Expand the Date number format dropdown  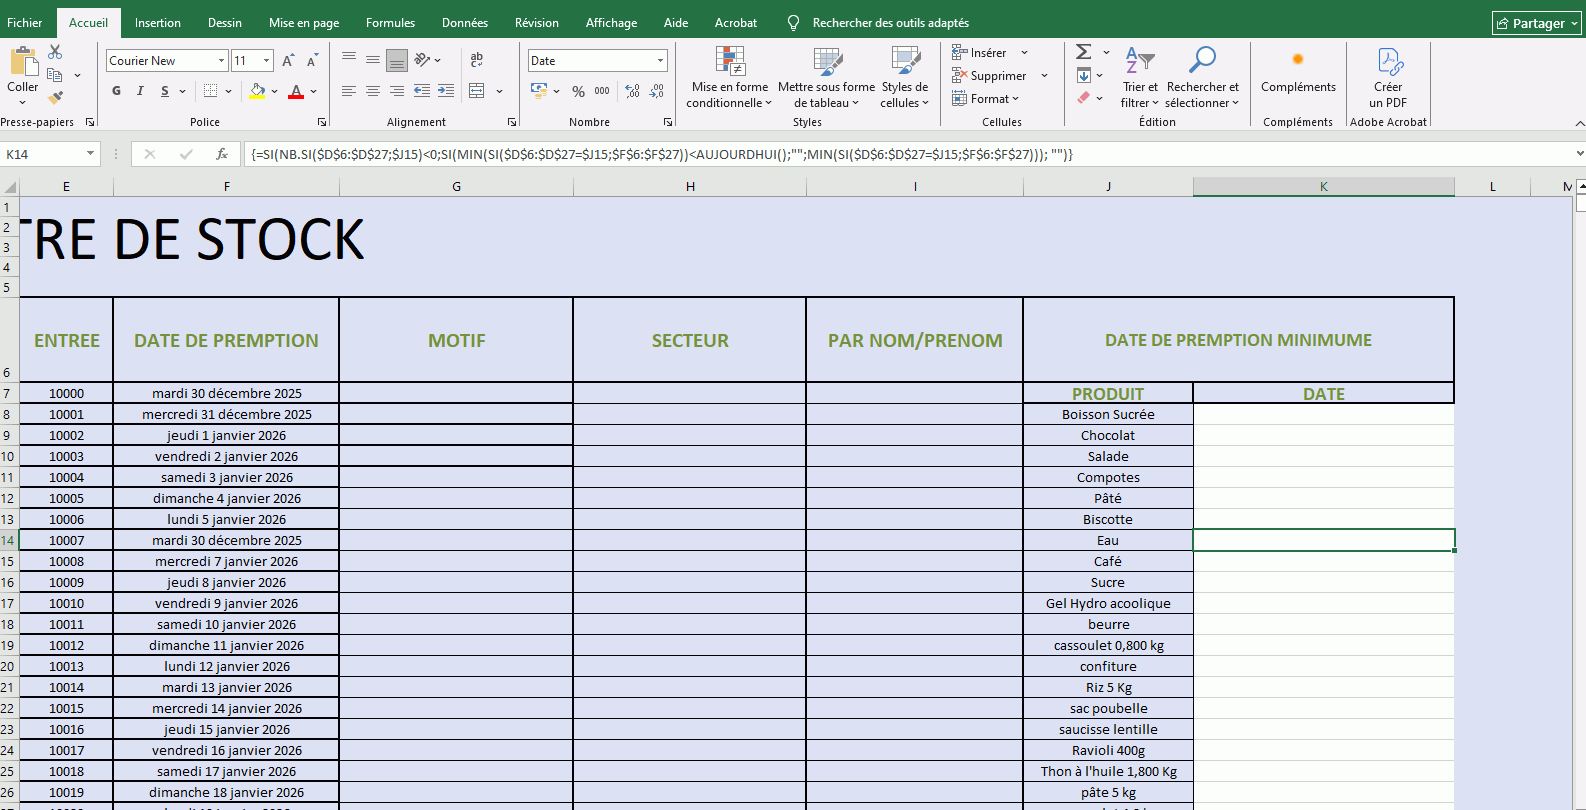(660, 61)
